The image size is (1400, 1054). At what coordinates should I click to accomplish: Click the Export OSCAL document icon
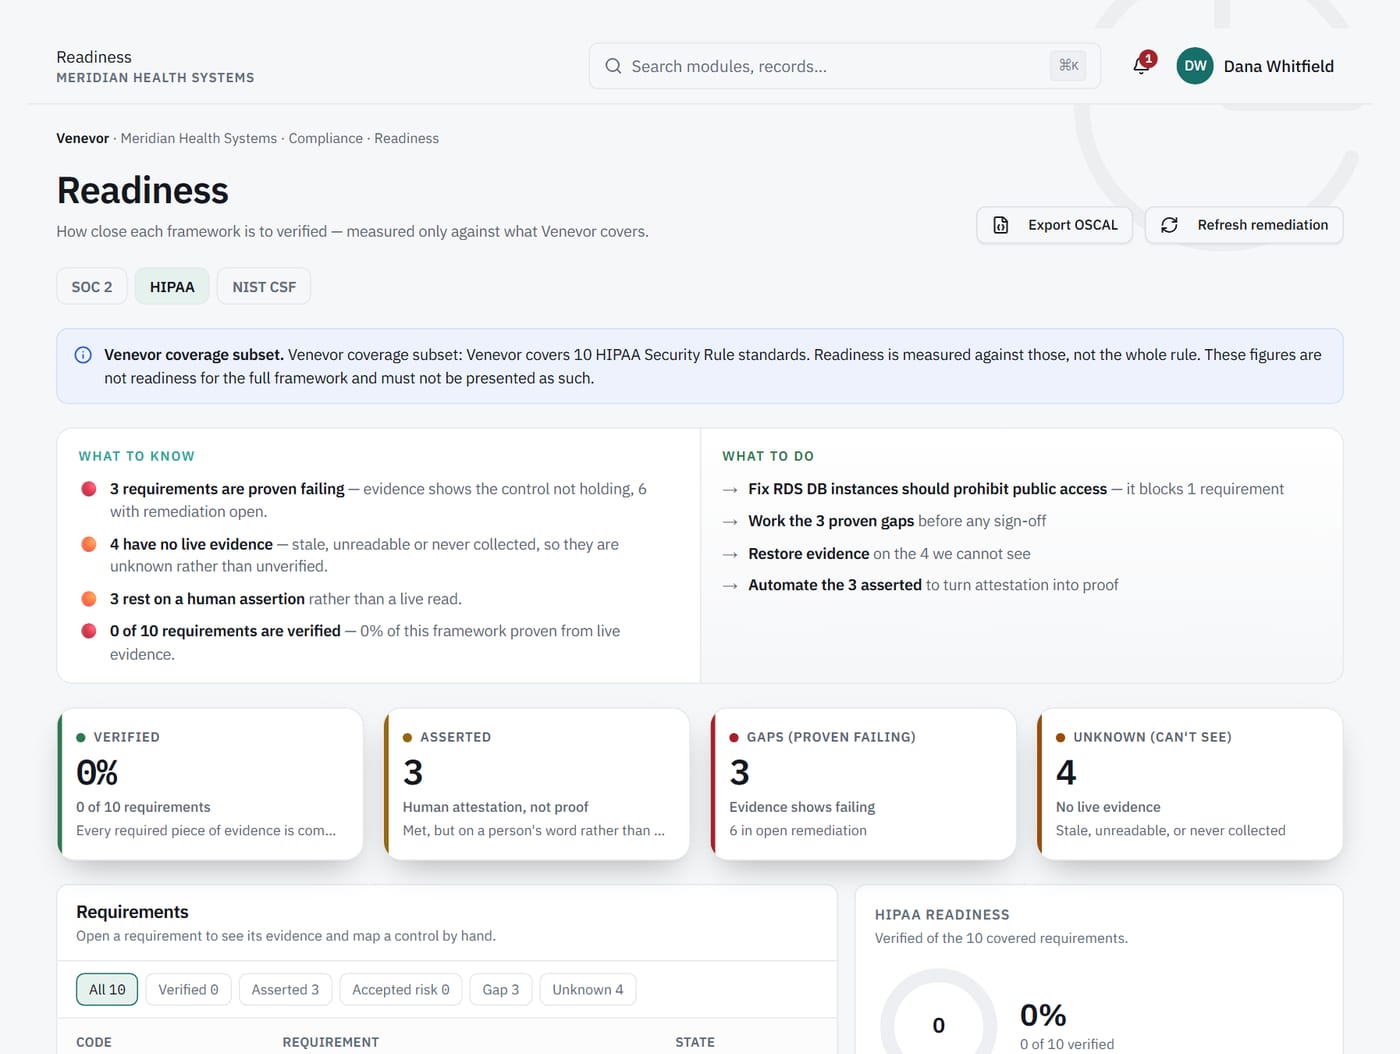click(x=1001, y=225)
